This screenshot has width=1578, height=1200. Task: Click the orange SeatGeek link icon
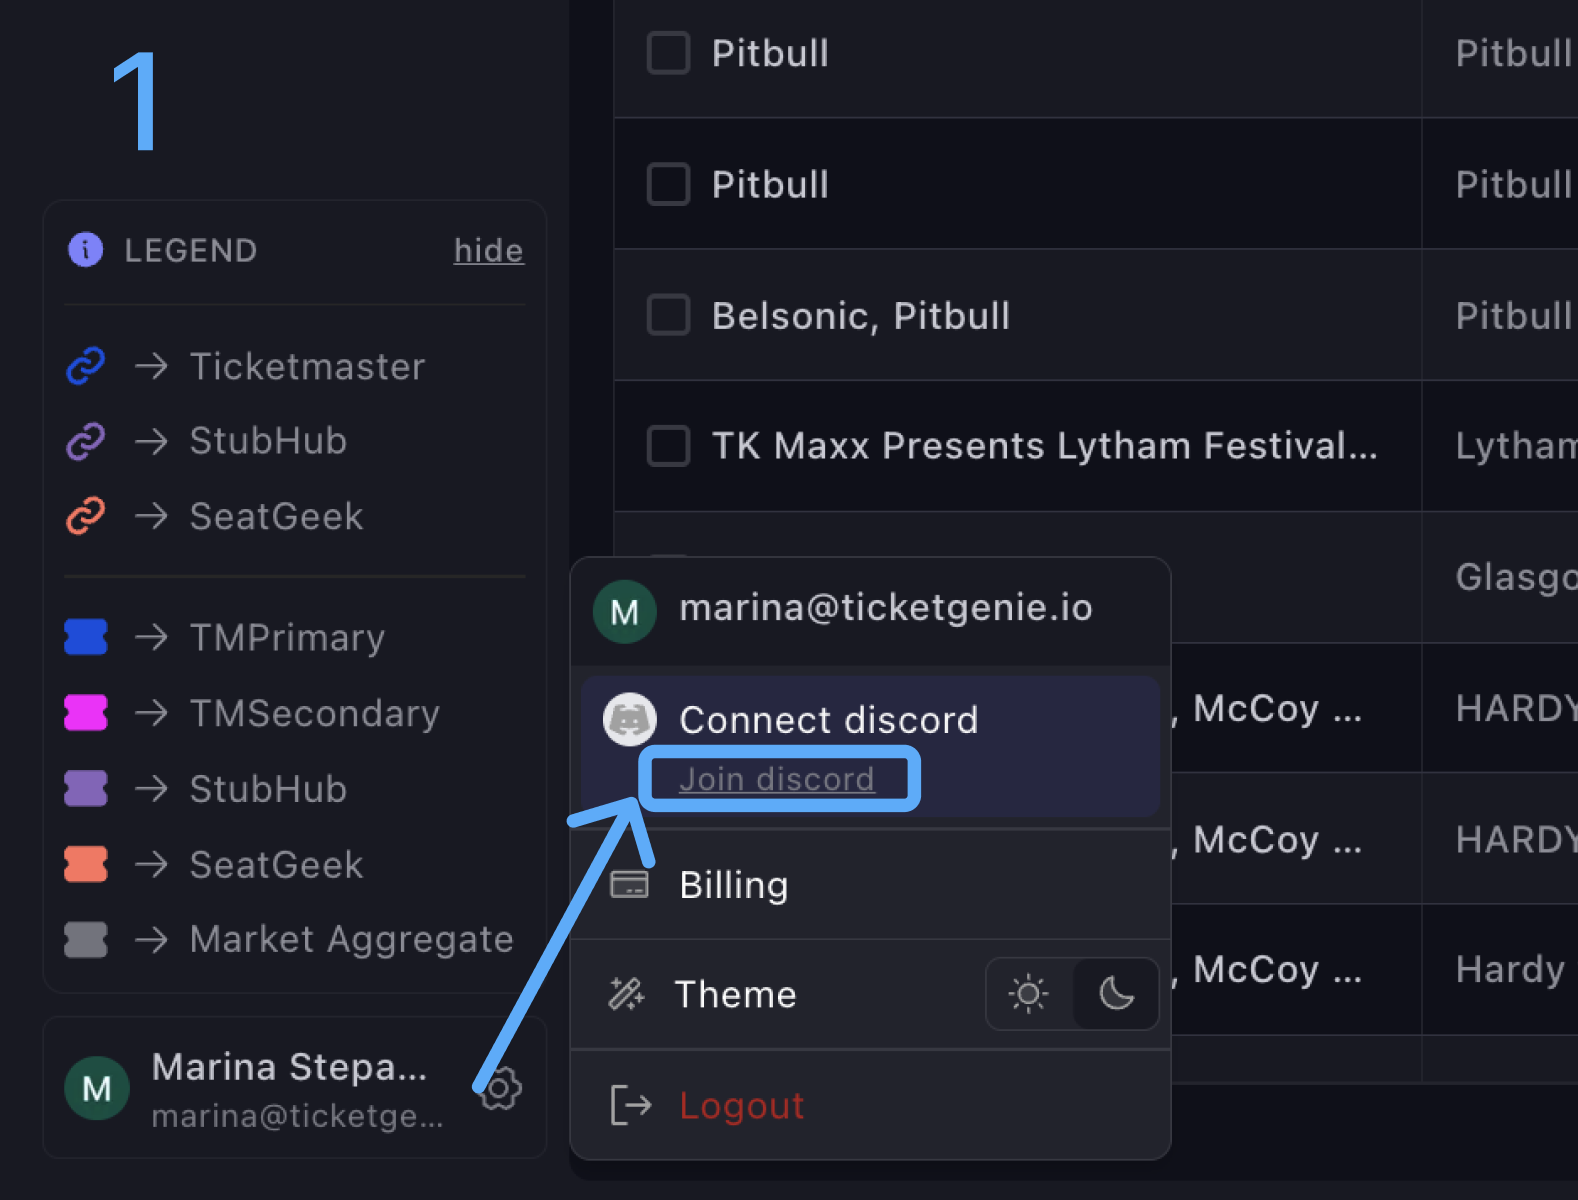tap(86, 516)
